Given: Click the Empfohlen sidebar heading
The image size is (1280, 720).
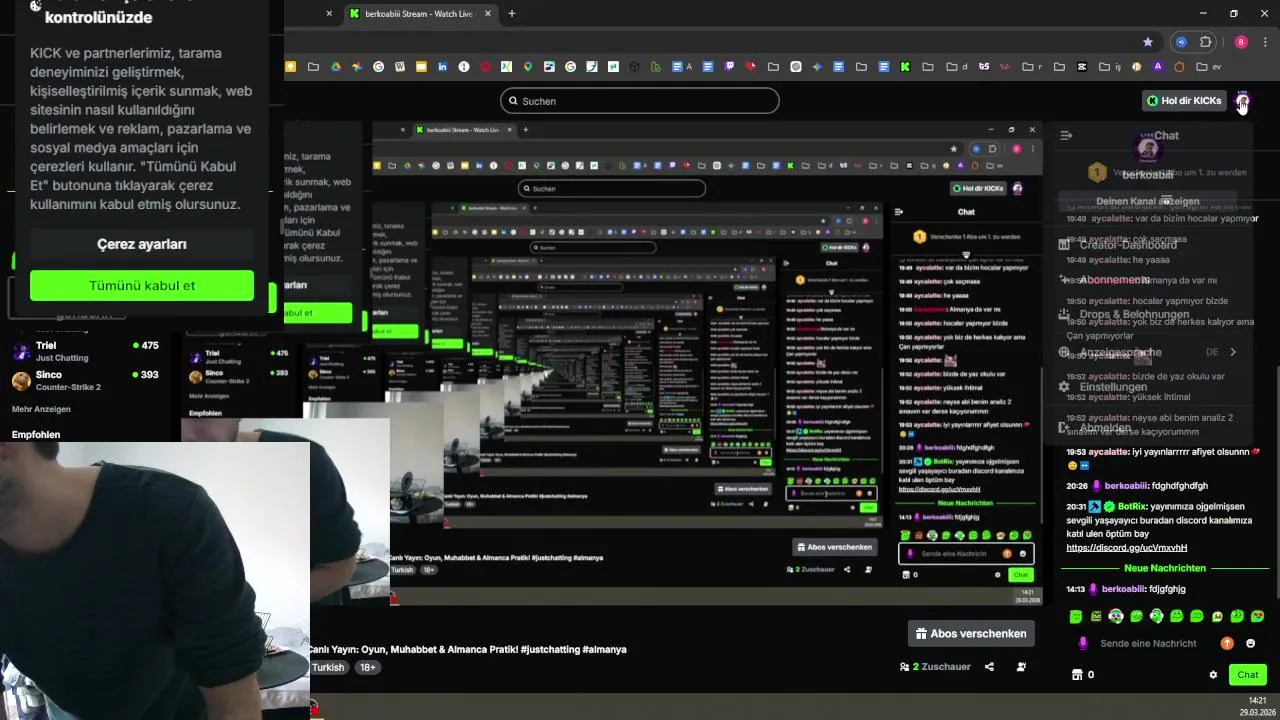Looking at the screenshot, I should tap(36, 435).
